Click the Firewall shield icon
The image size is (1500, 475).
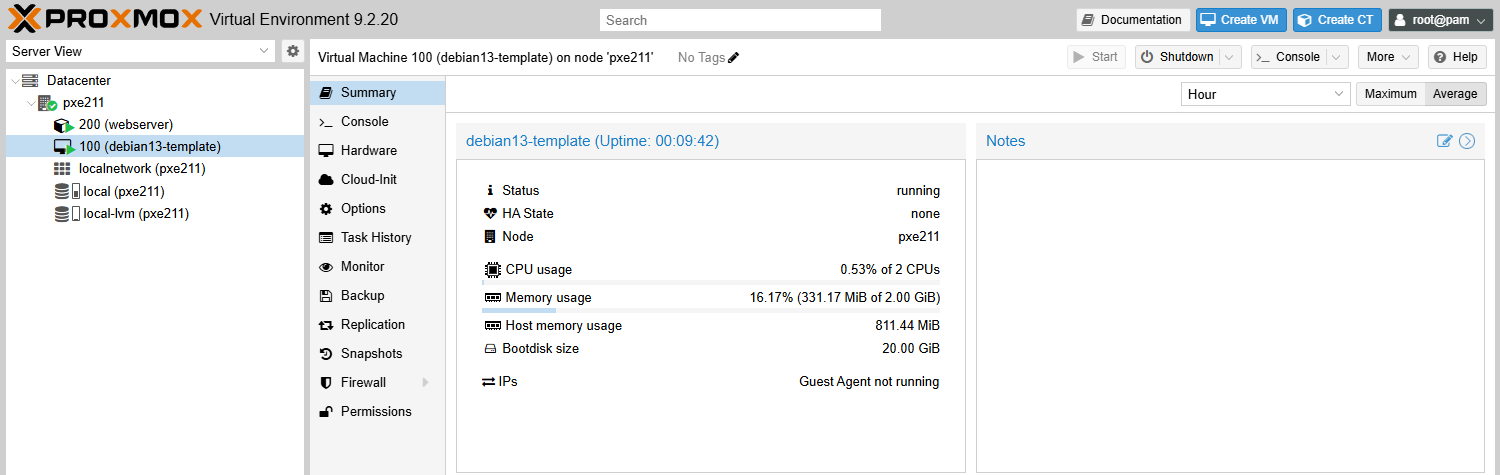coord(325,382)
